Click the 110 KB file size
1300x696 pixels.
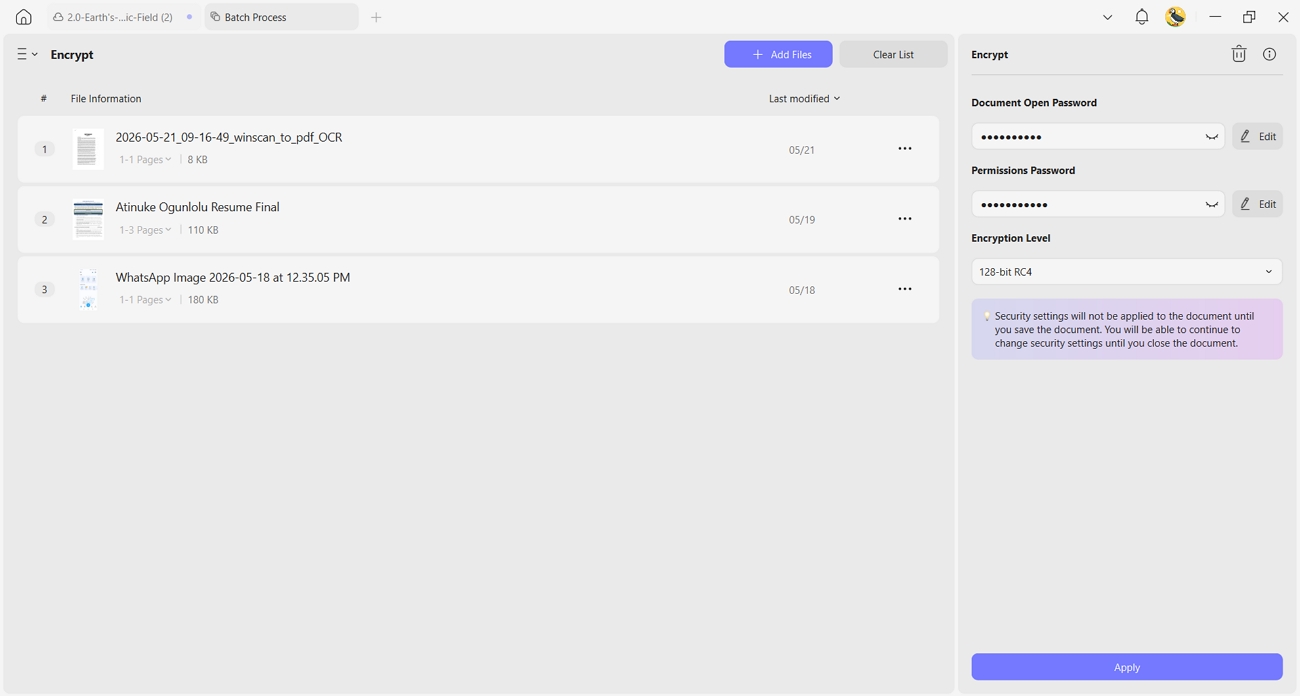[x=203, y=230]
